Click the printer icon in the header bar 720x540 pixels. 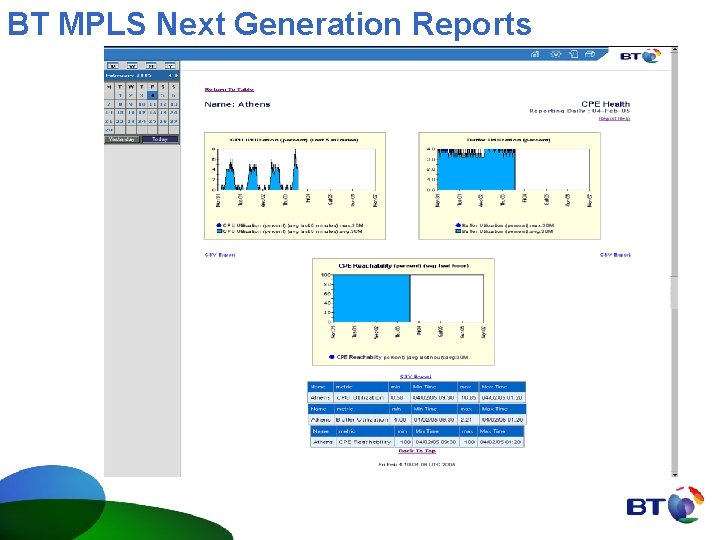pos(590,54)
